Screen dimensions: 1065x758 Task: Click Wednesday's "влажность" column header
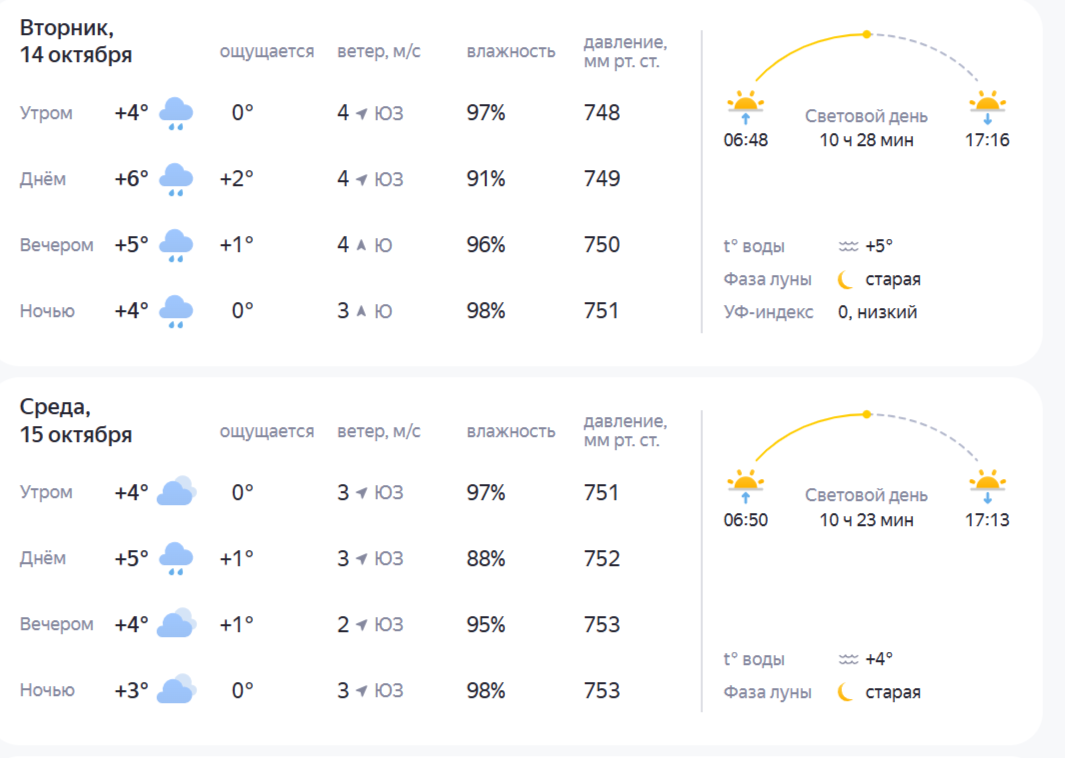click(510, 431)
